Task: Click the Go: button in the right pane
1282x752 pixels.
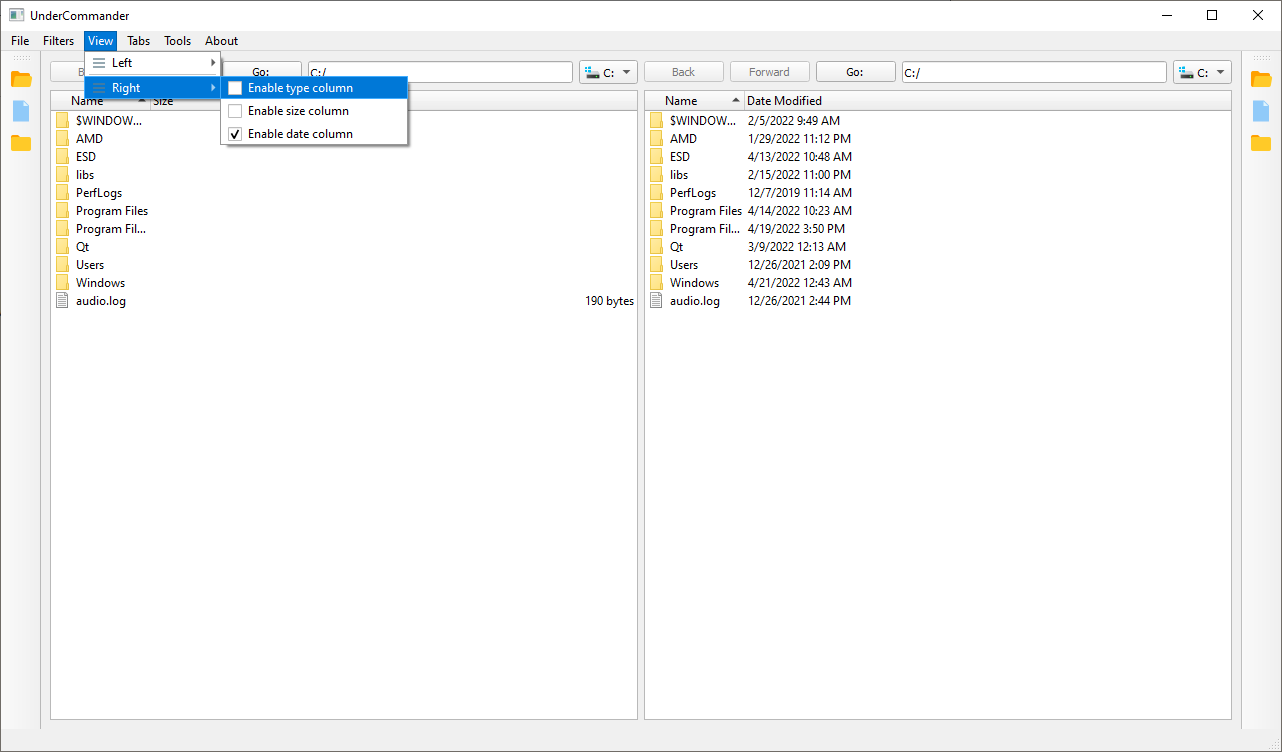Action: [855, 71]
